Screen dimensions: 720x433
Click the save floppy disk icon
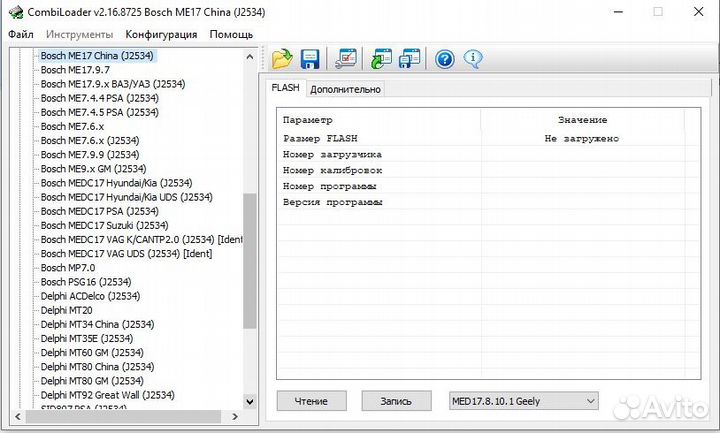click(310, 59)
